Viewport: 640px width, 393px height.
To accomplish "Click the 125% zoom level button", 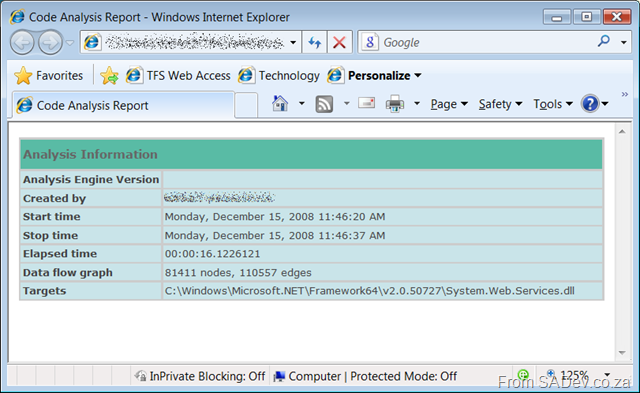I will [568, 375].
